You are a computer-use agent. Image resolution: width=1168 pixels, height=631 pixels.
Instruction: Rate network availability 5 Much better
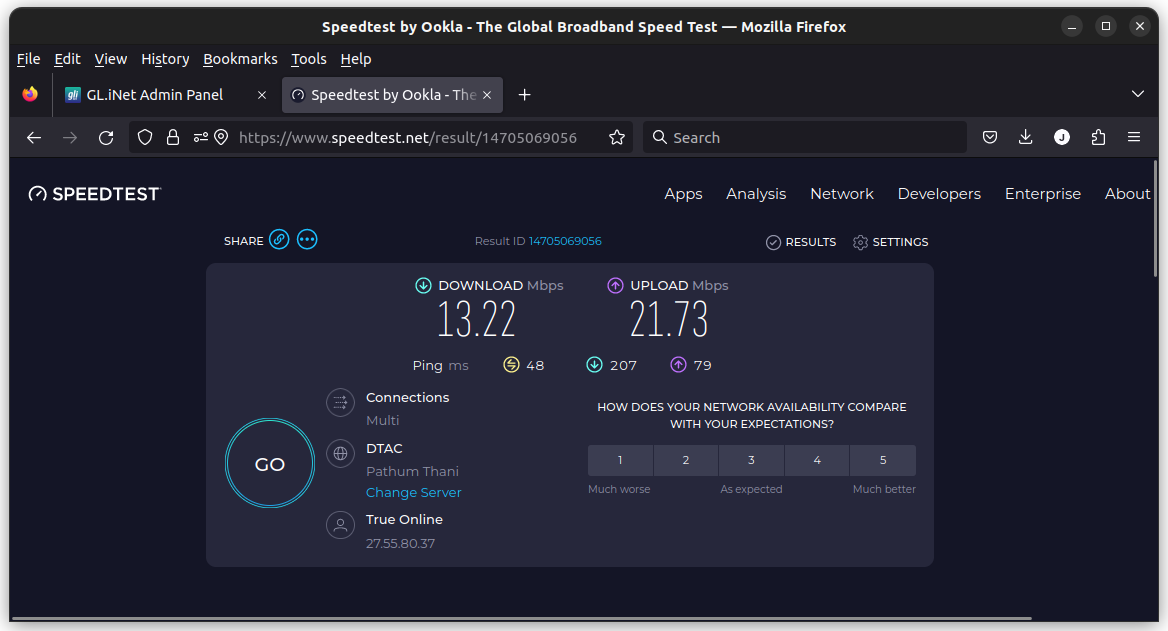coord(883,460)
